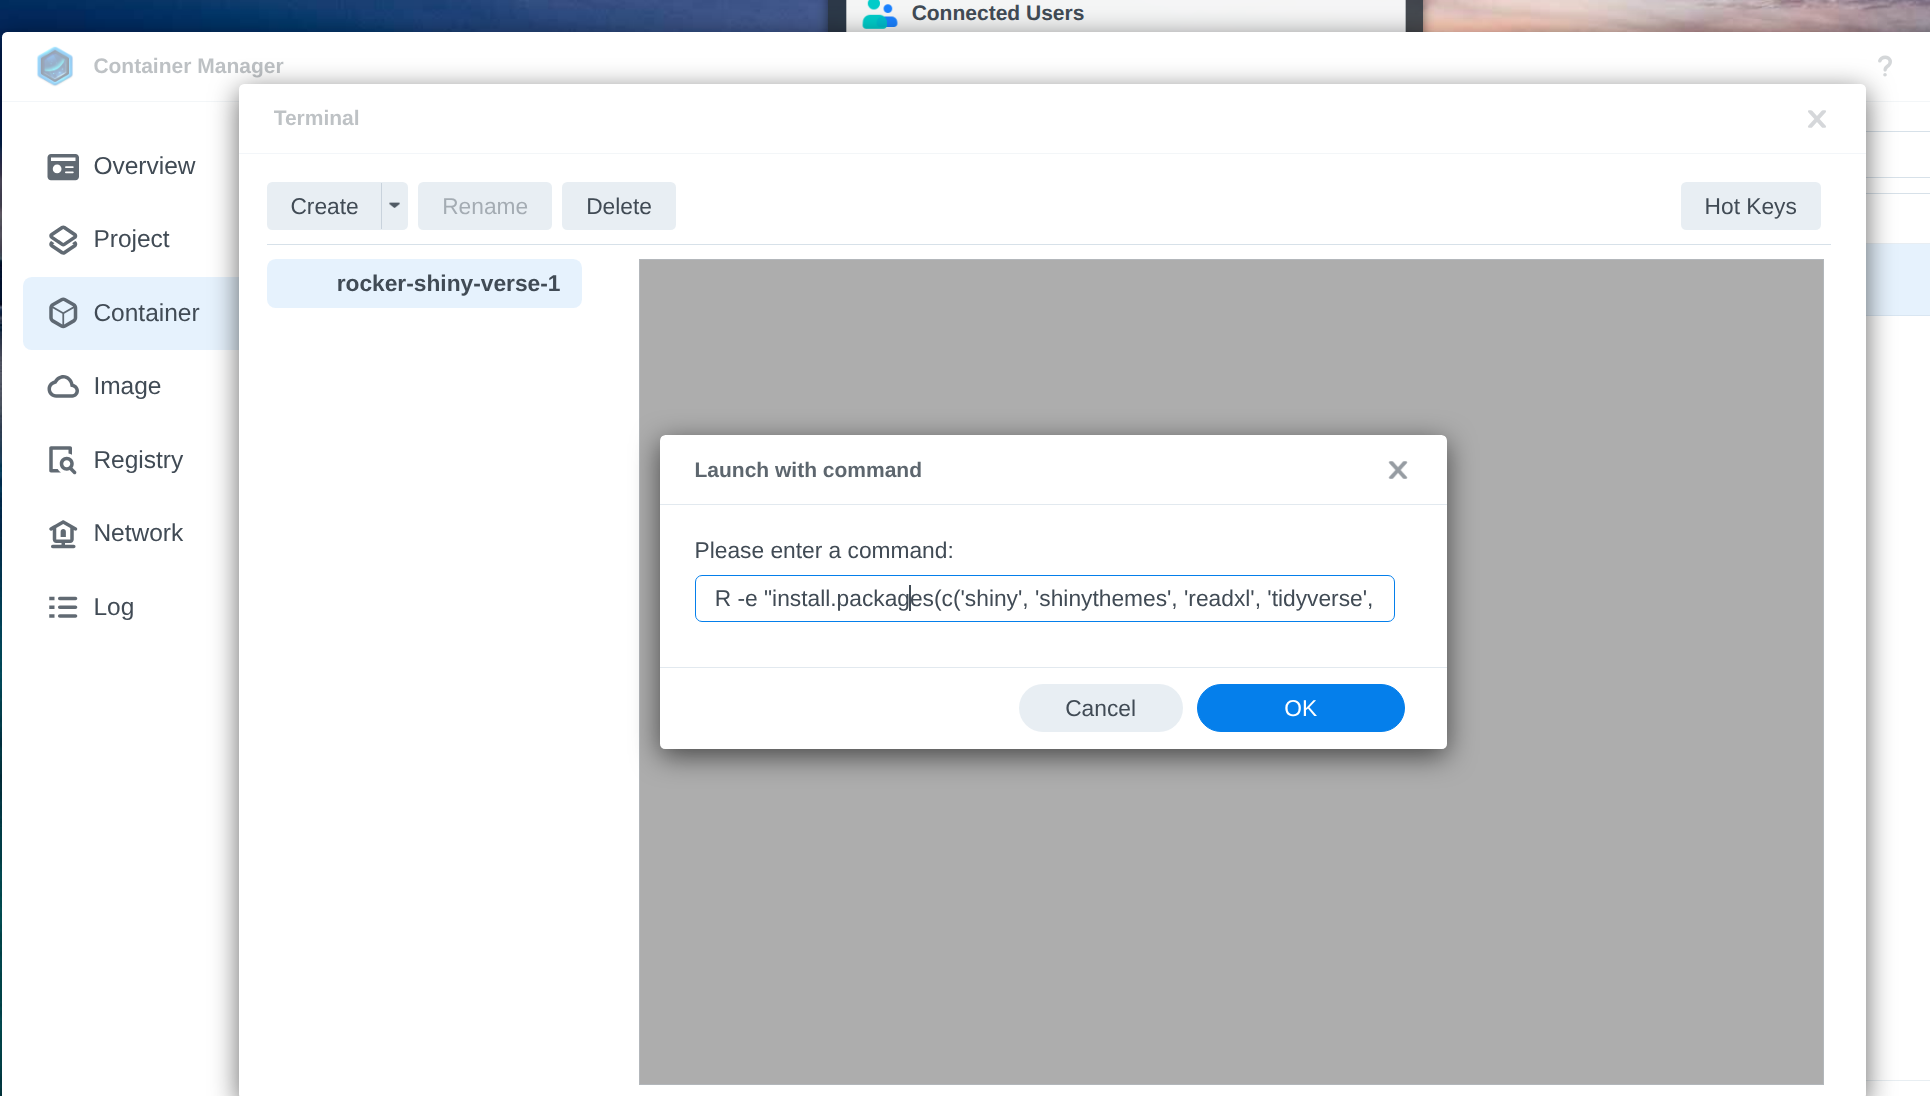
Task: Expand the Create dropdown arrow
Action: pos(395,206)
